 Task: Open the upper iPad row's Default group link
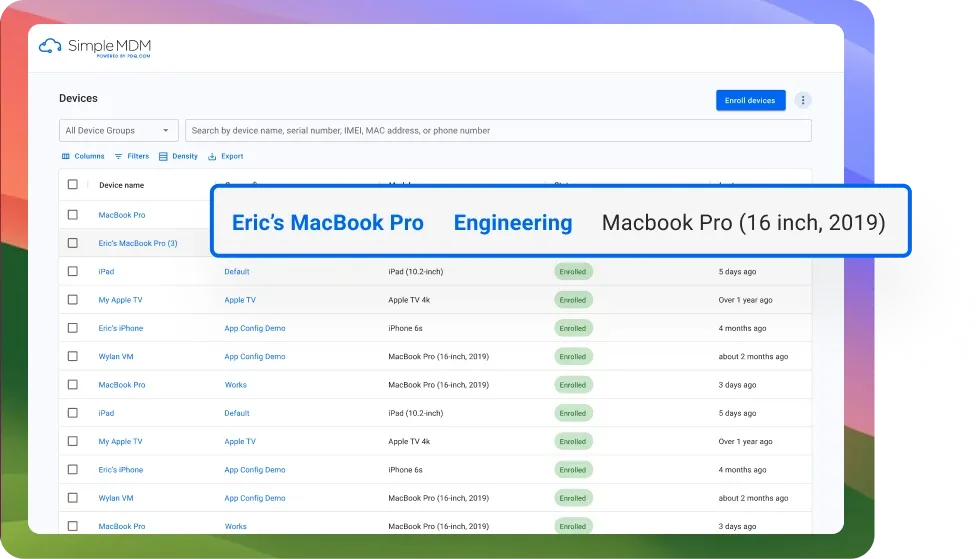237,271
